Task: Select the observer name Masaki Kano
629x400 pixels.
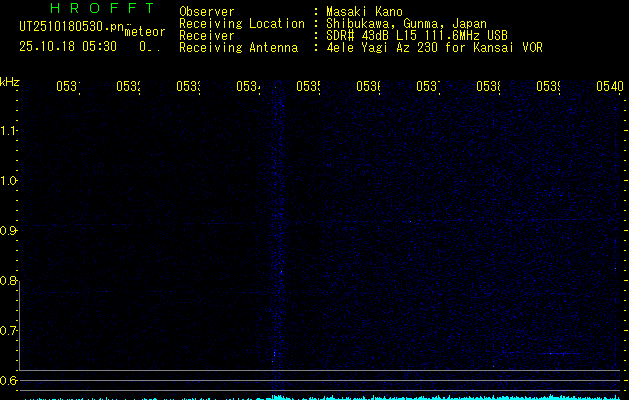Action: [364, 12]
